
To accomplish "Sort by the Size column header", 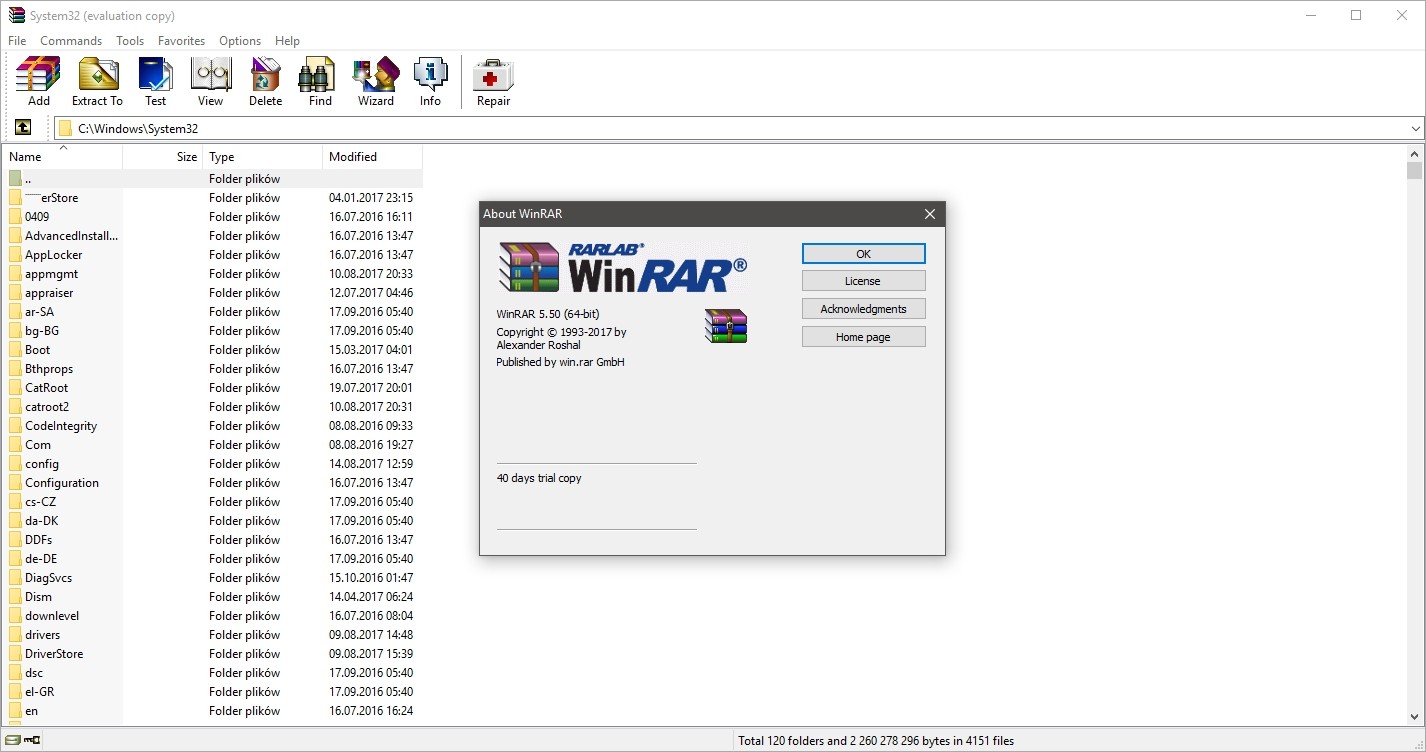I will [162, 157].
